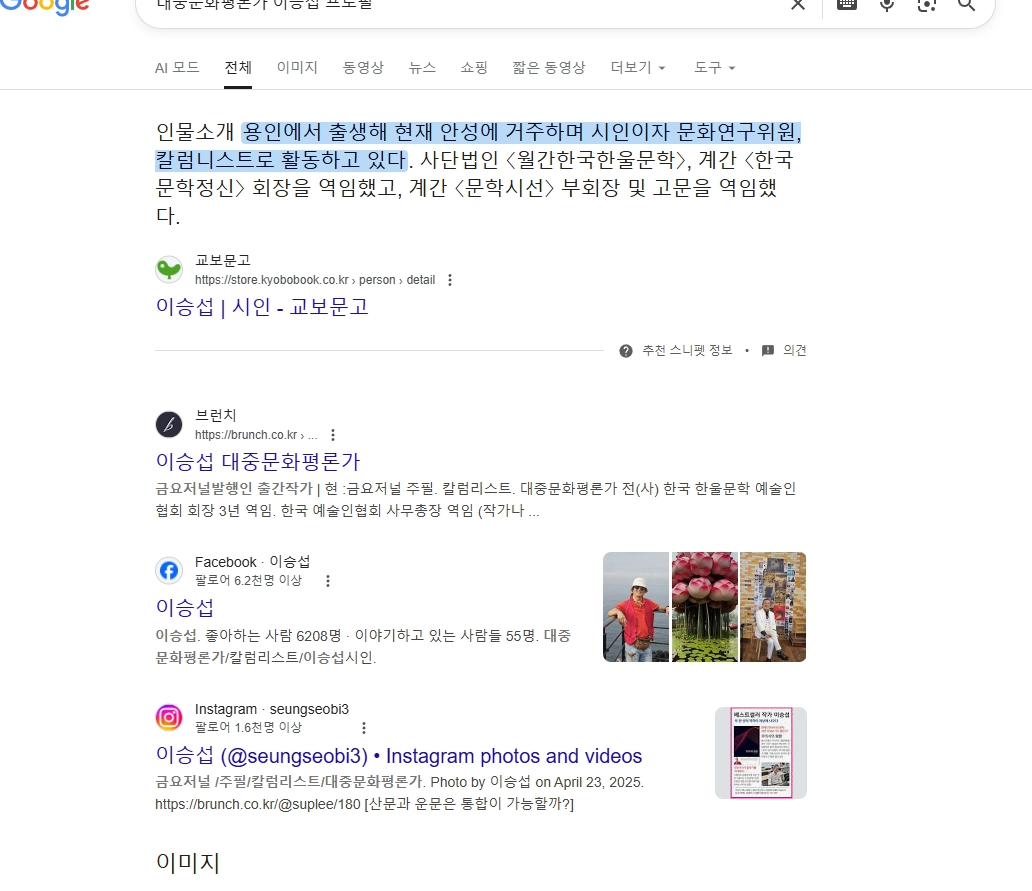The height and width of the screenshot is (891, 1032).
Task: Click the magnifying glass search icon
Action: coord(966,5)
